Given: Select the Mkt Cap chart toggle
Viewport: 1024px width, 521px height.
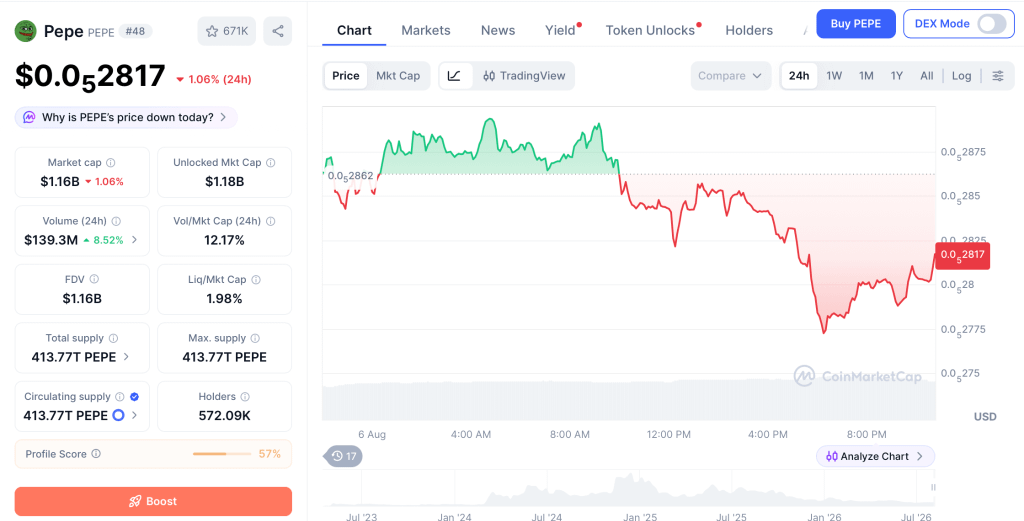Looking at the screenshot, I should point(398,76).
